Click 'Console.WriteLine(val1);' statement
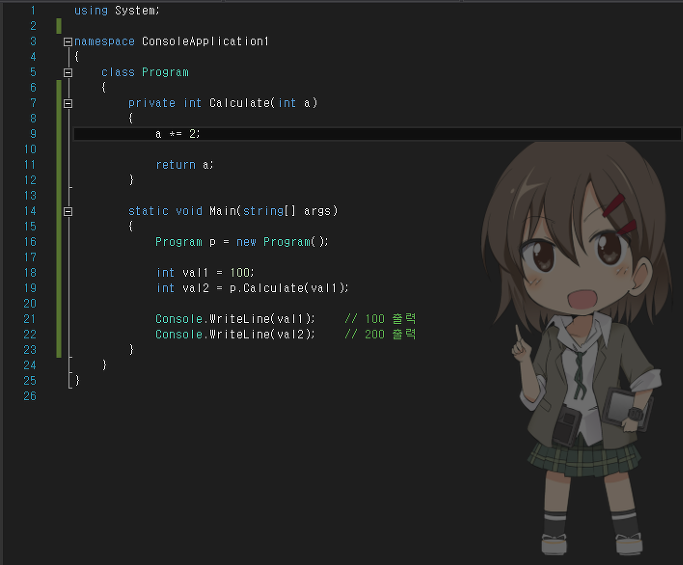683x565 pixels. [235, 319]
